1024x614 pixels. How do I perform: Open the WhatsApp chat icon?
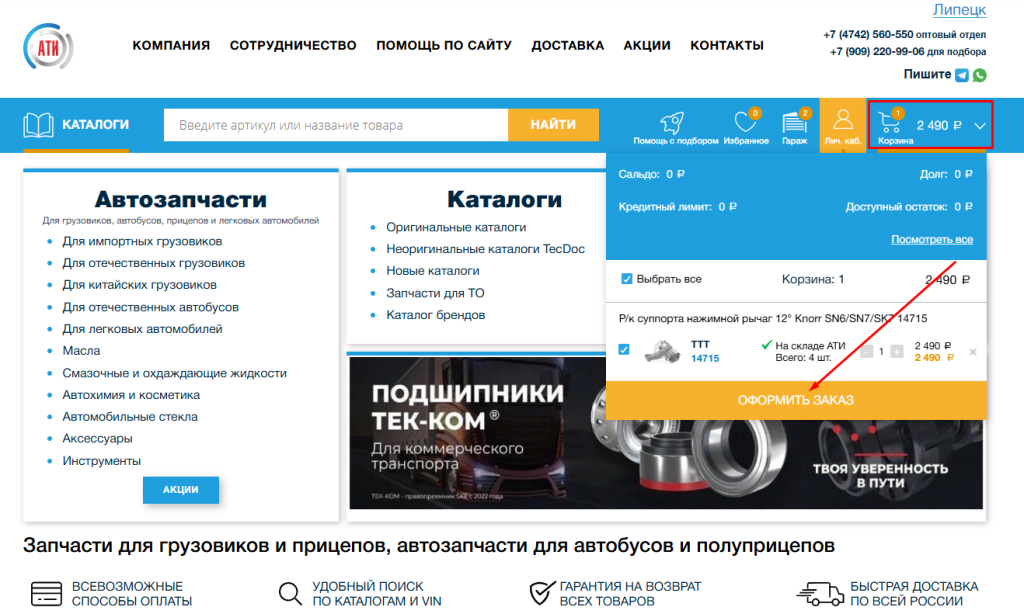coord(979,75)
